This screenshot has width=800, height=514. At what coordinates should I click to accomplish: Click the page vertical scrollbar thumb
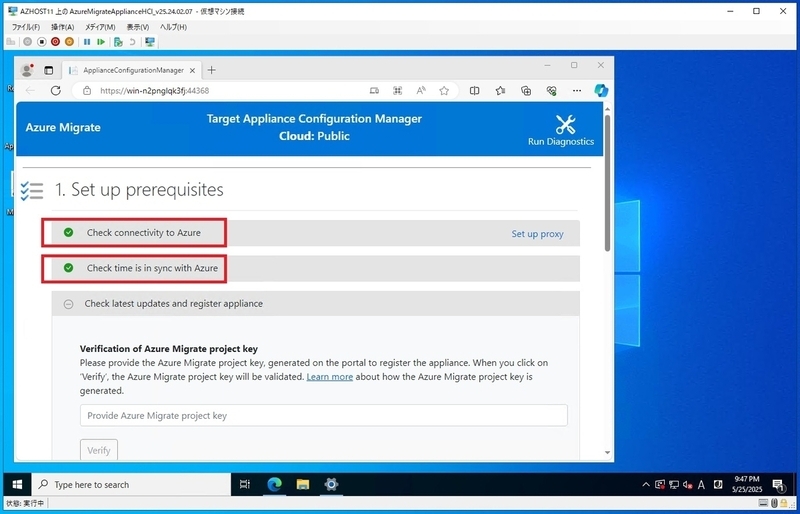coord(607,183)
